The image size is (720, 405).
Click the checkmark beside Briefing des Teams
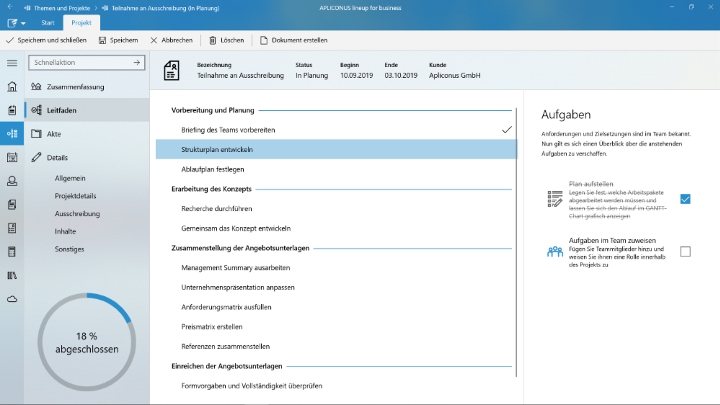coord(506,130)
